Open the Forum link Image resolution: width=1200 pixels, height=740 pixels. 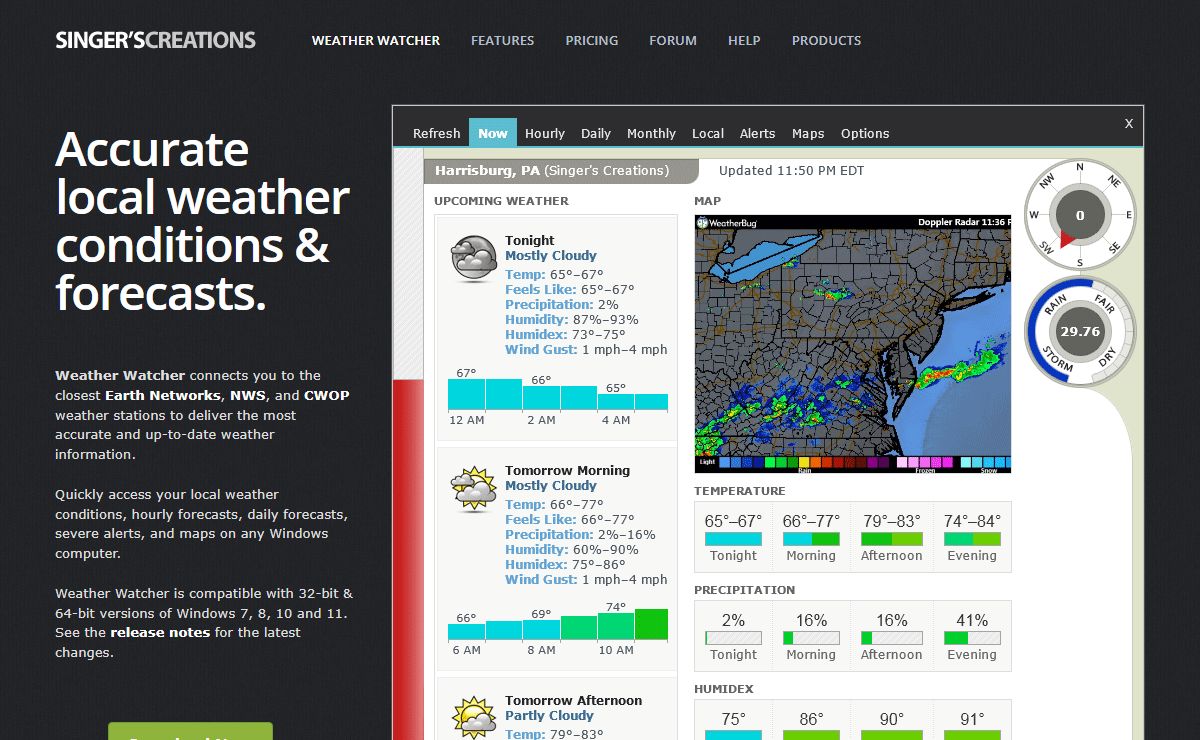point(673,41)
